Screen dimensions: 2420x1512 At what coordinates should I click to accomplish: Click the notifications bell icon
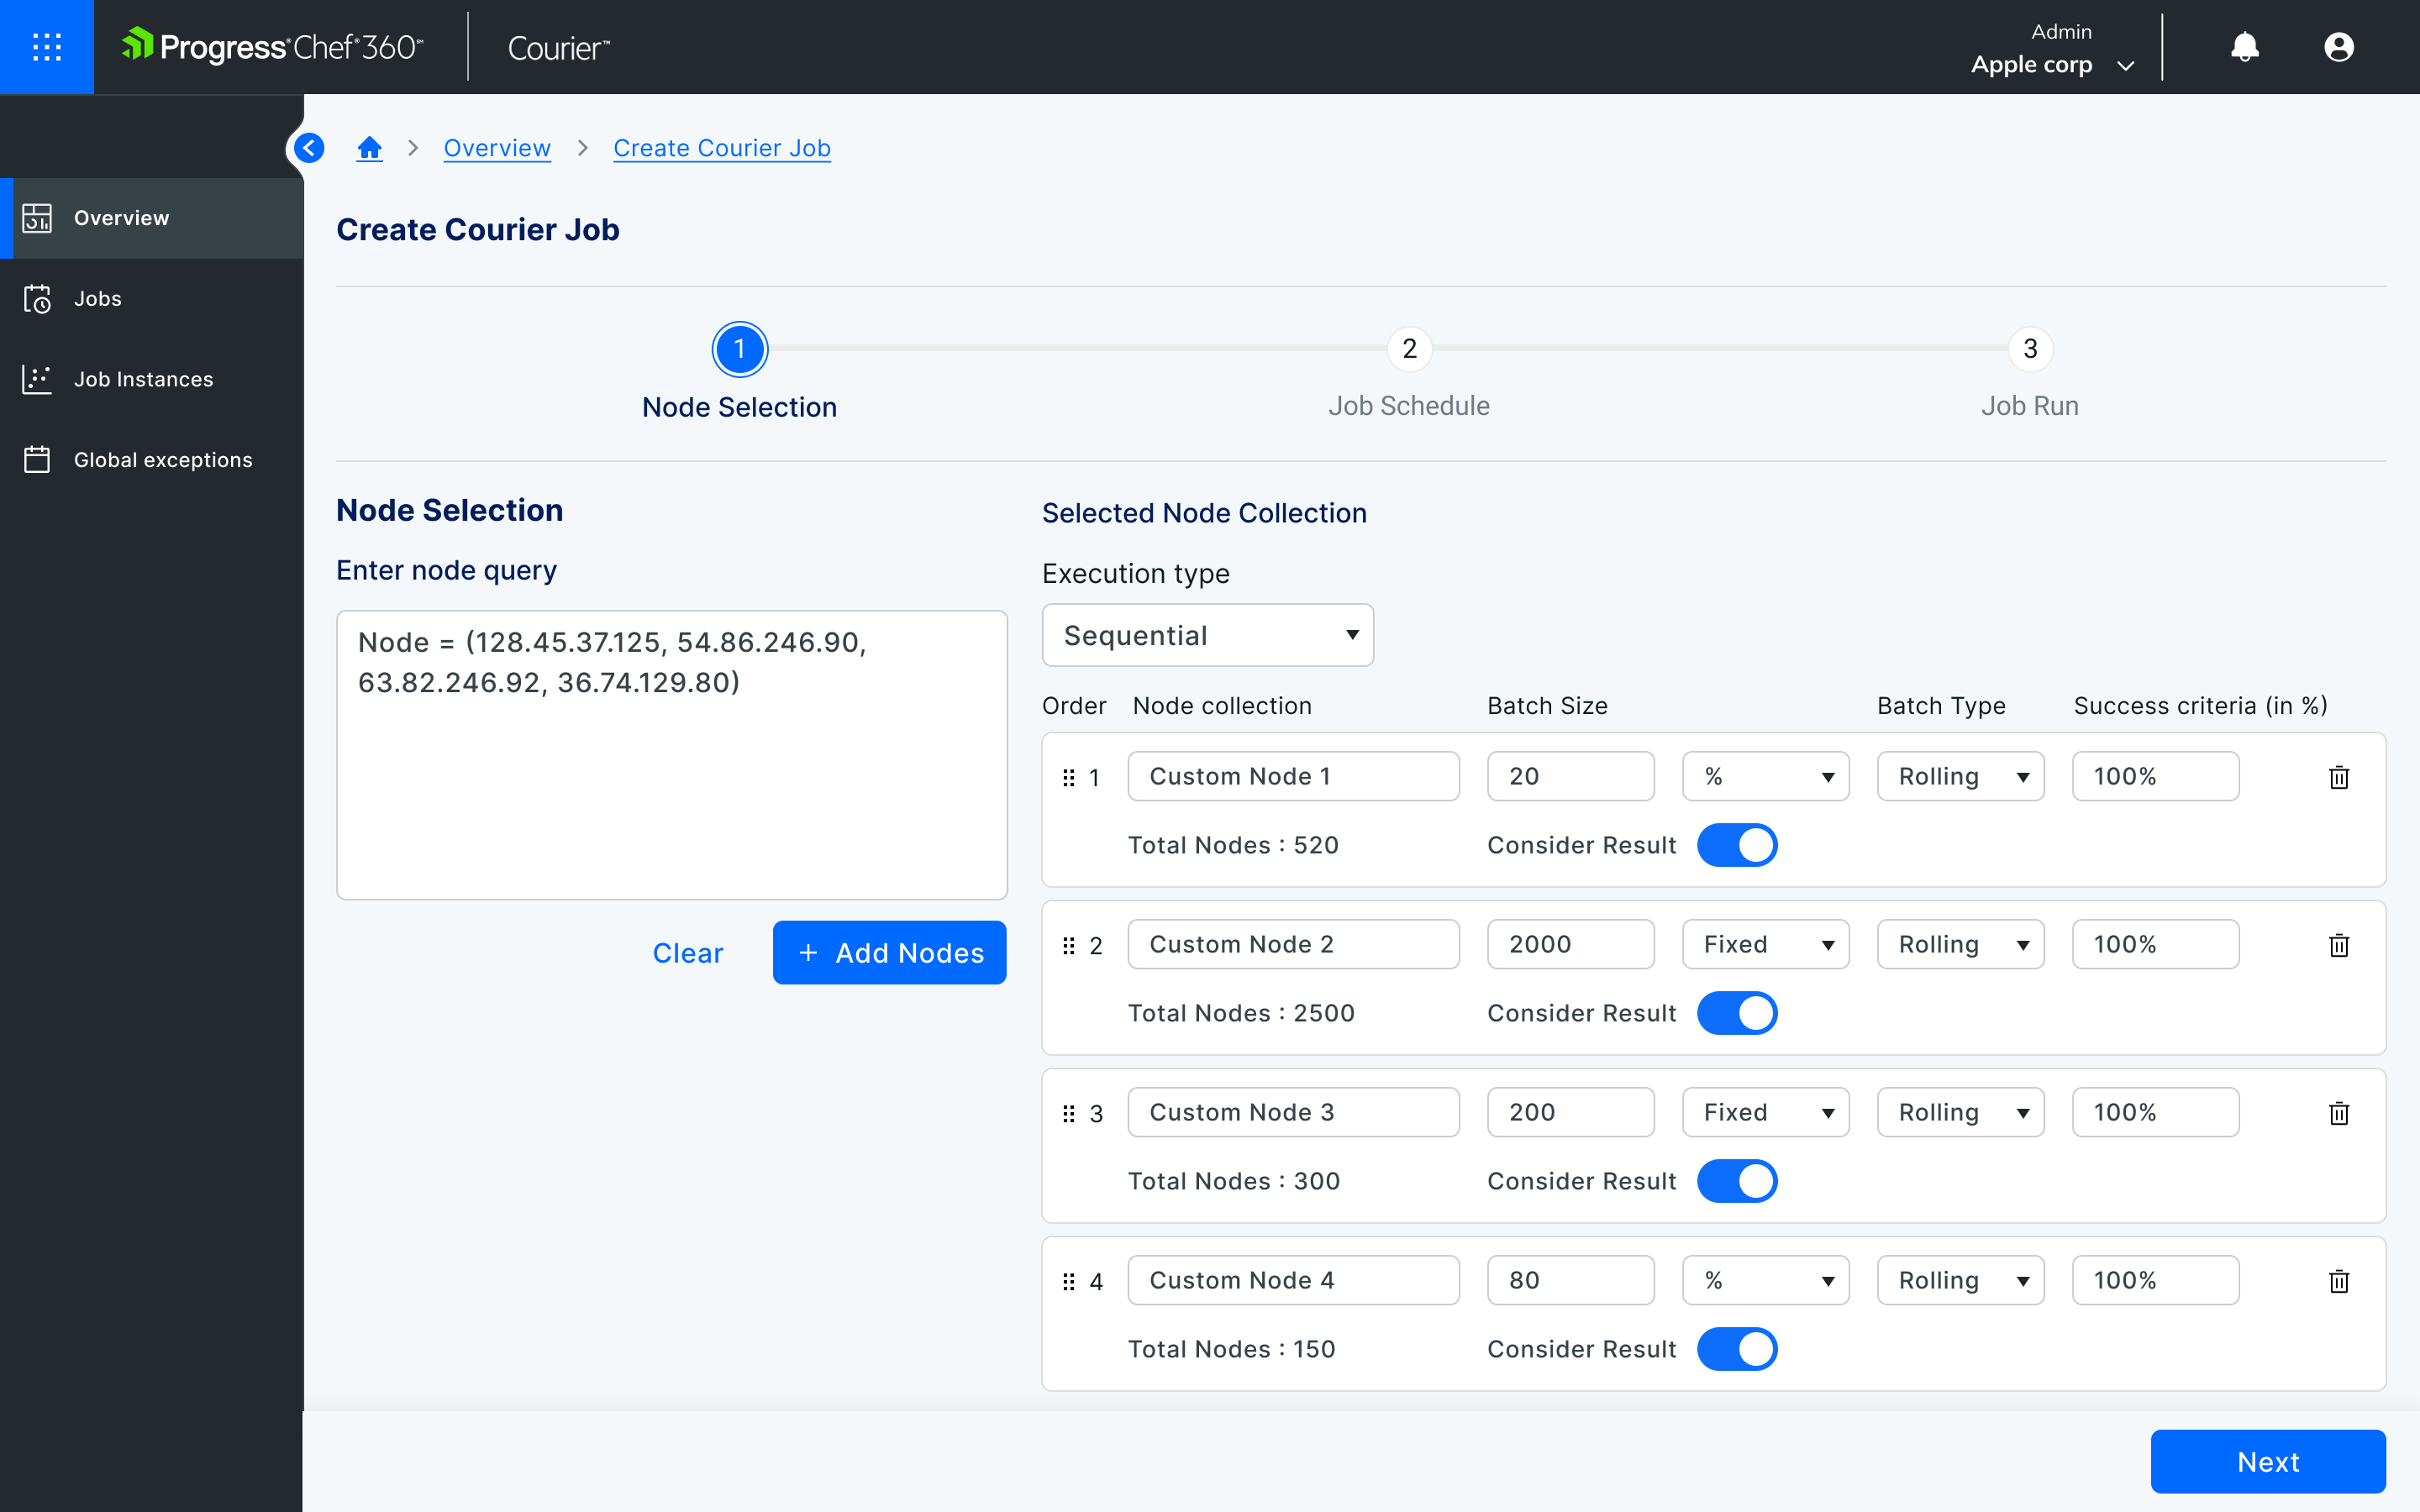coord(2244,47)
